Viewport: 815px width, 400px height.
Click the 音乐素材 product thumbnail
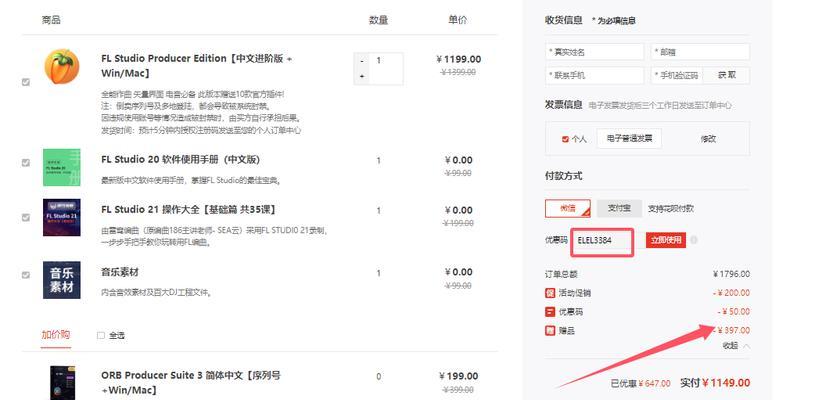pos(62,280)
